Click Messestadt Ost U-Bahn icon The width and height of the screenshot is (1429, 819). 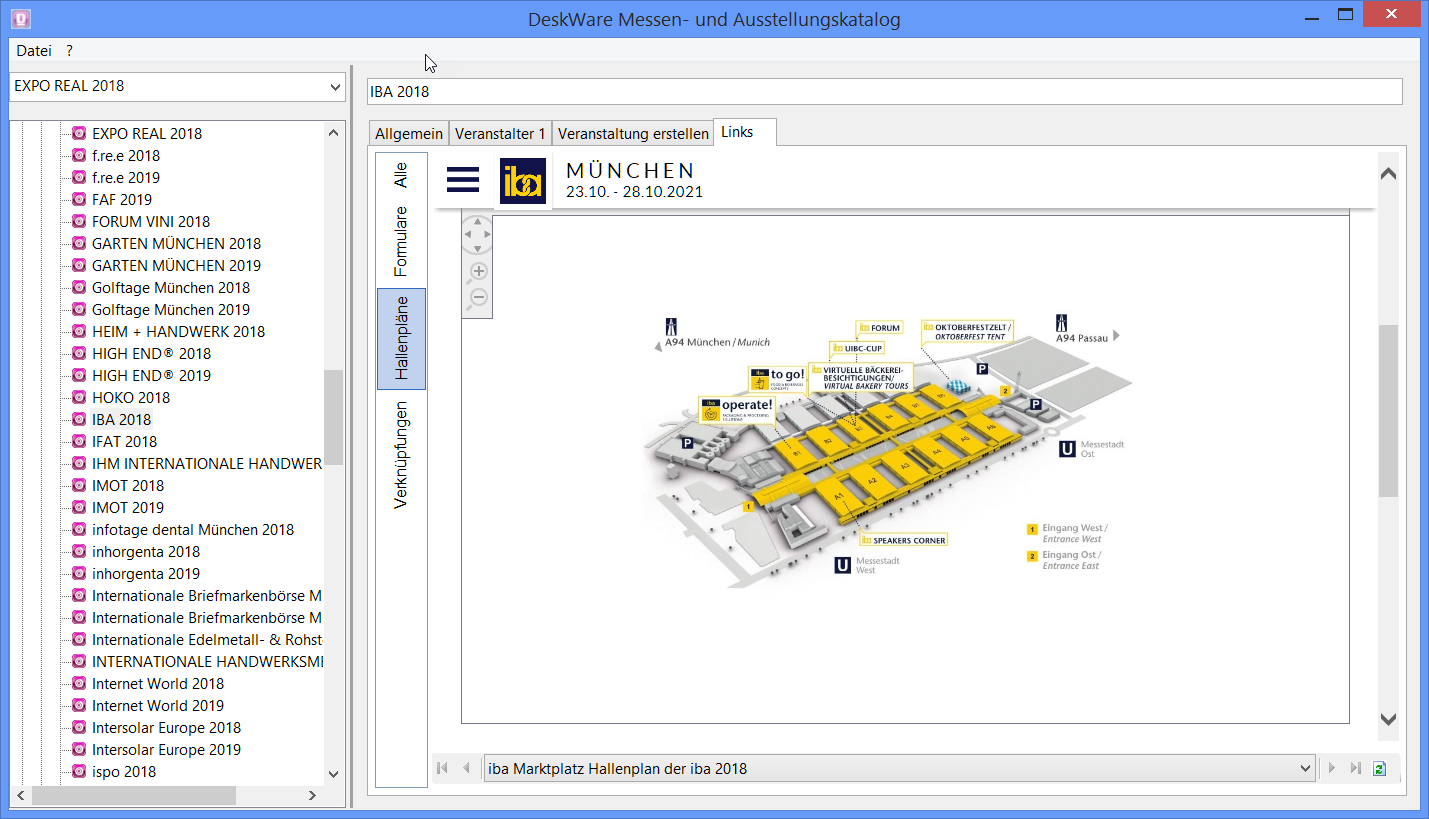coord(1068,449)
